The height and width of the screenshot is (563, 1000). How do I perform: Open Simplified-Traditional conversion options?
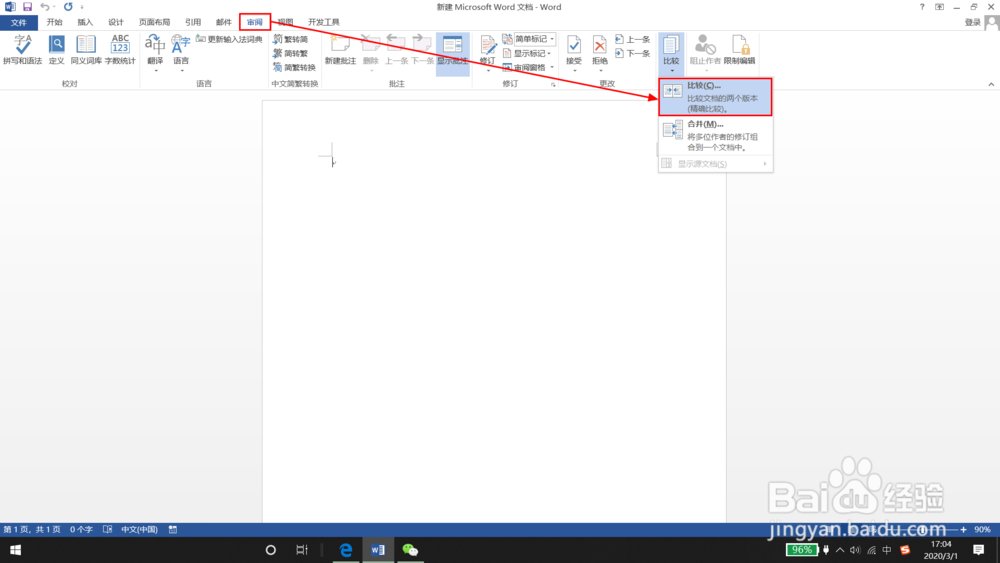tap(295, 67)
